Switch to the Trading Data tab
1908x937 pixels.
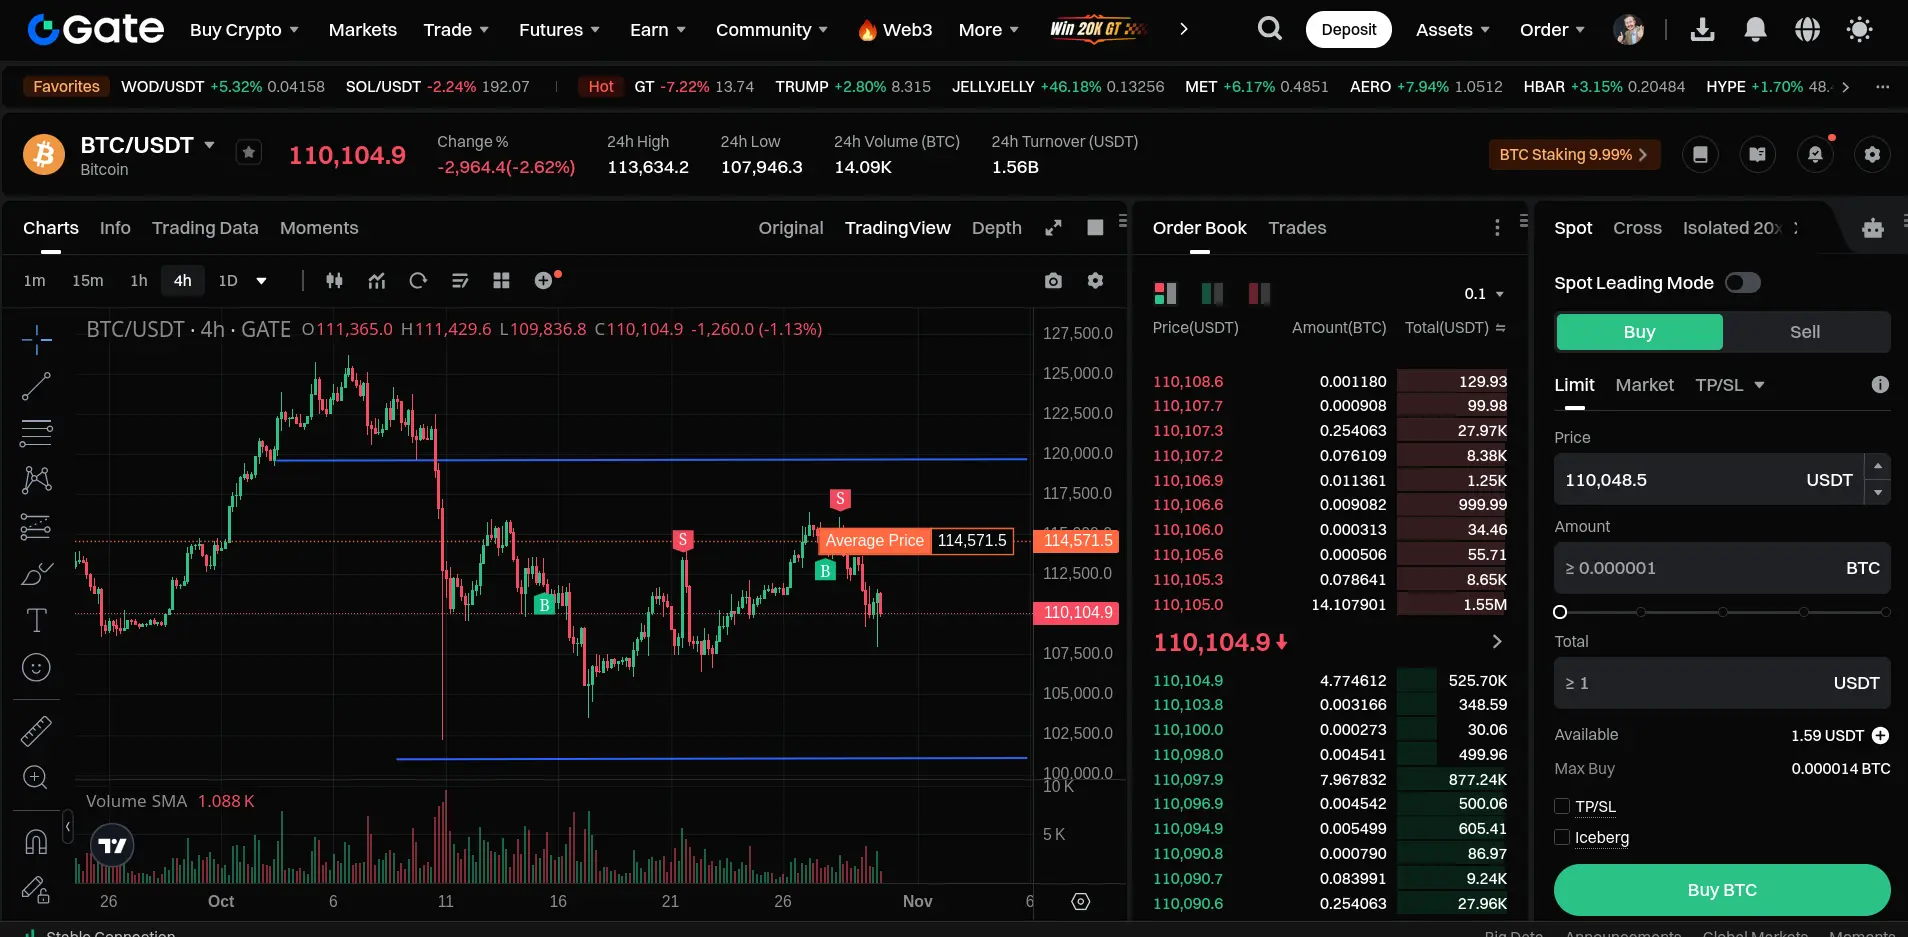(x=205, y=228)
